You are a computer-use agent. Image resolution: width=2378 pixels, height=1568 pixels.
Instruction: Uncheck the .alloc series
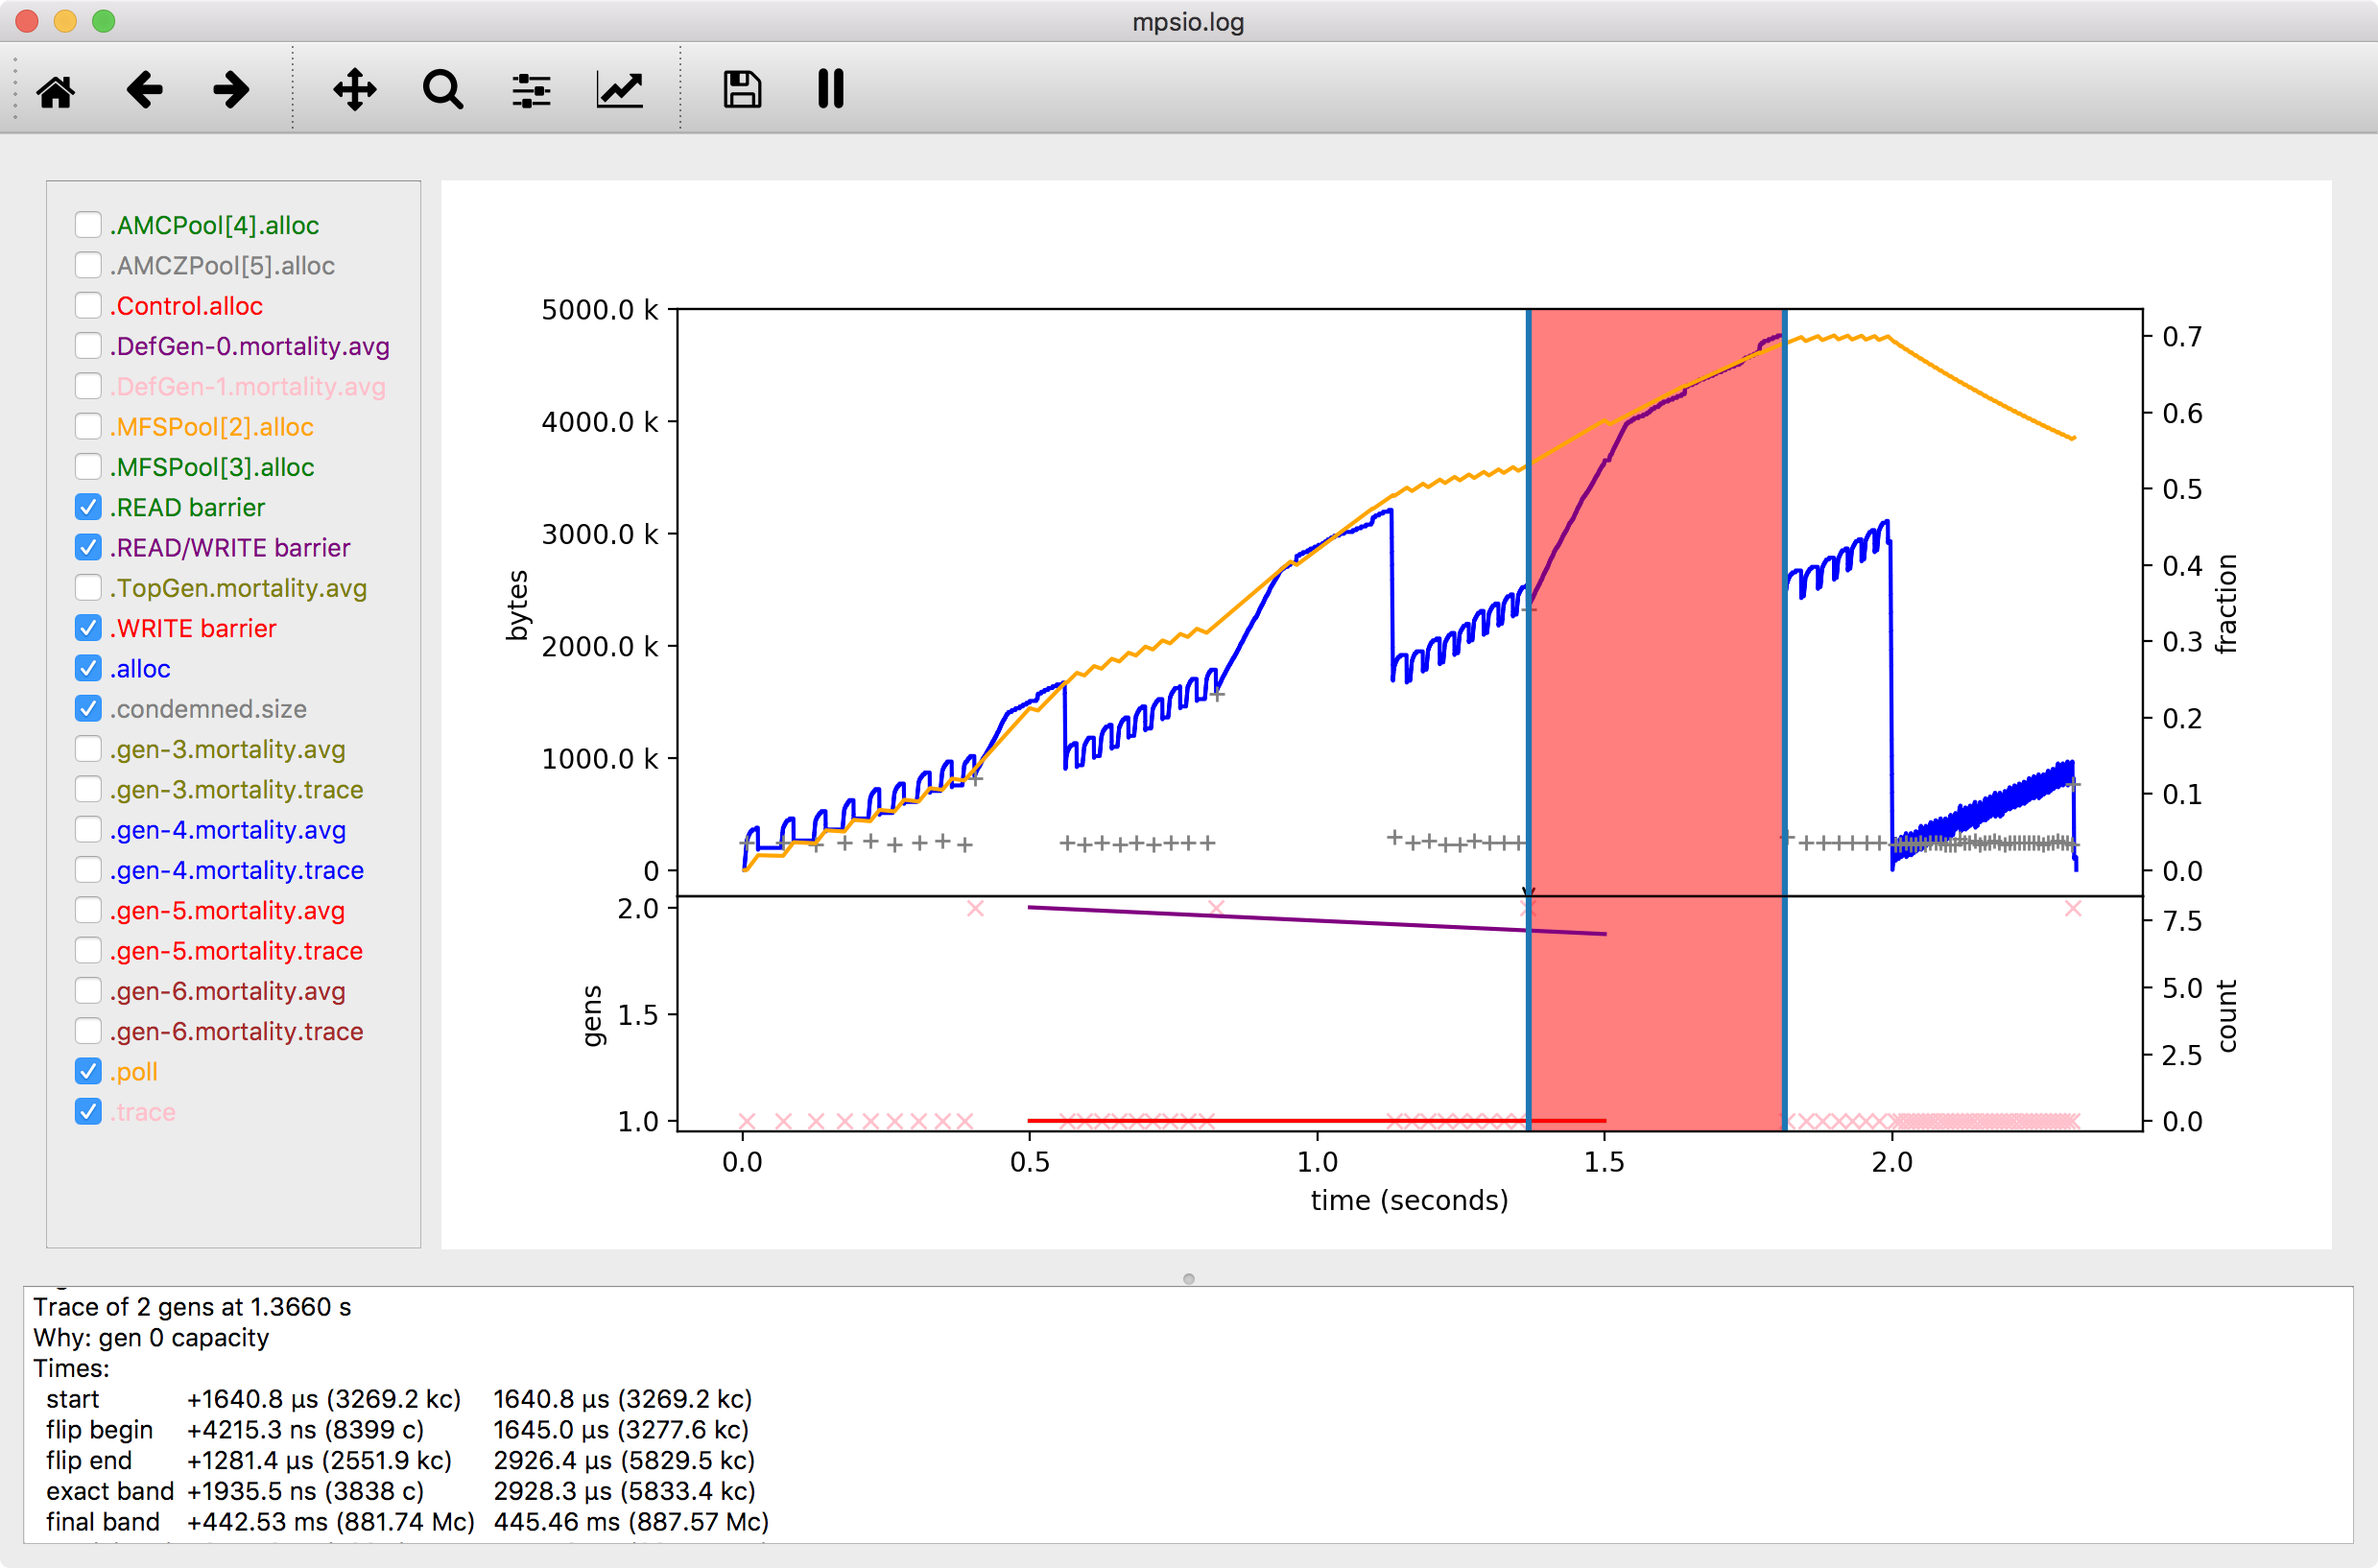88,668
